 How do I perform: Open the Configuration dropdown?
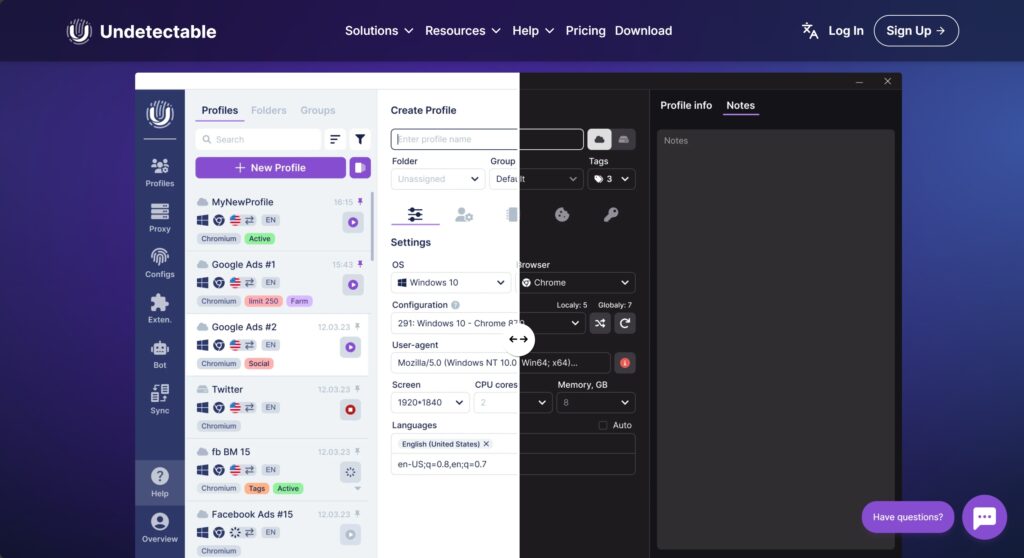pos(487,323)
